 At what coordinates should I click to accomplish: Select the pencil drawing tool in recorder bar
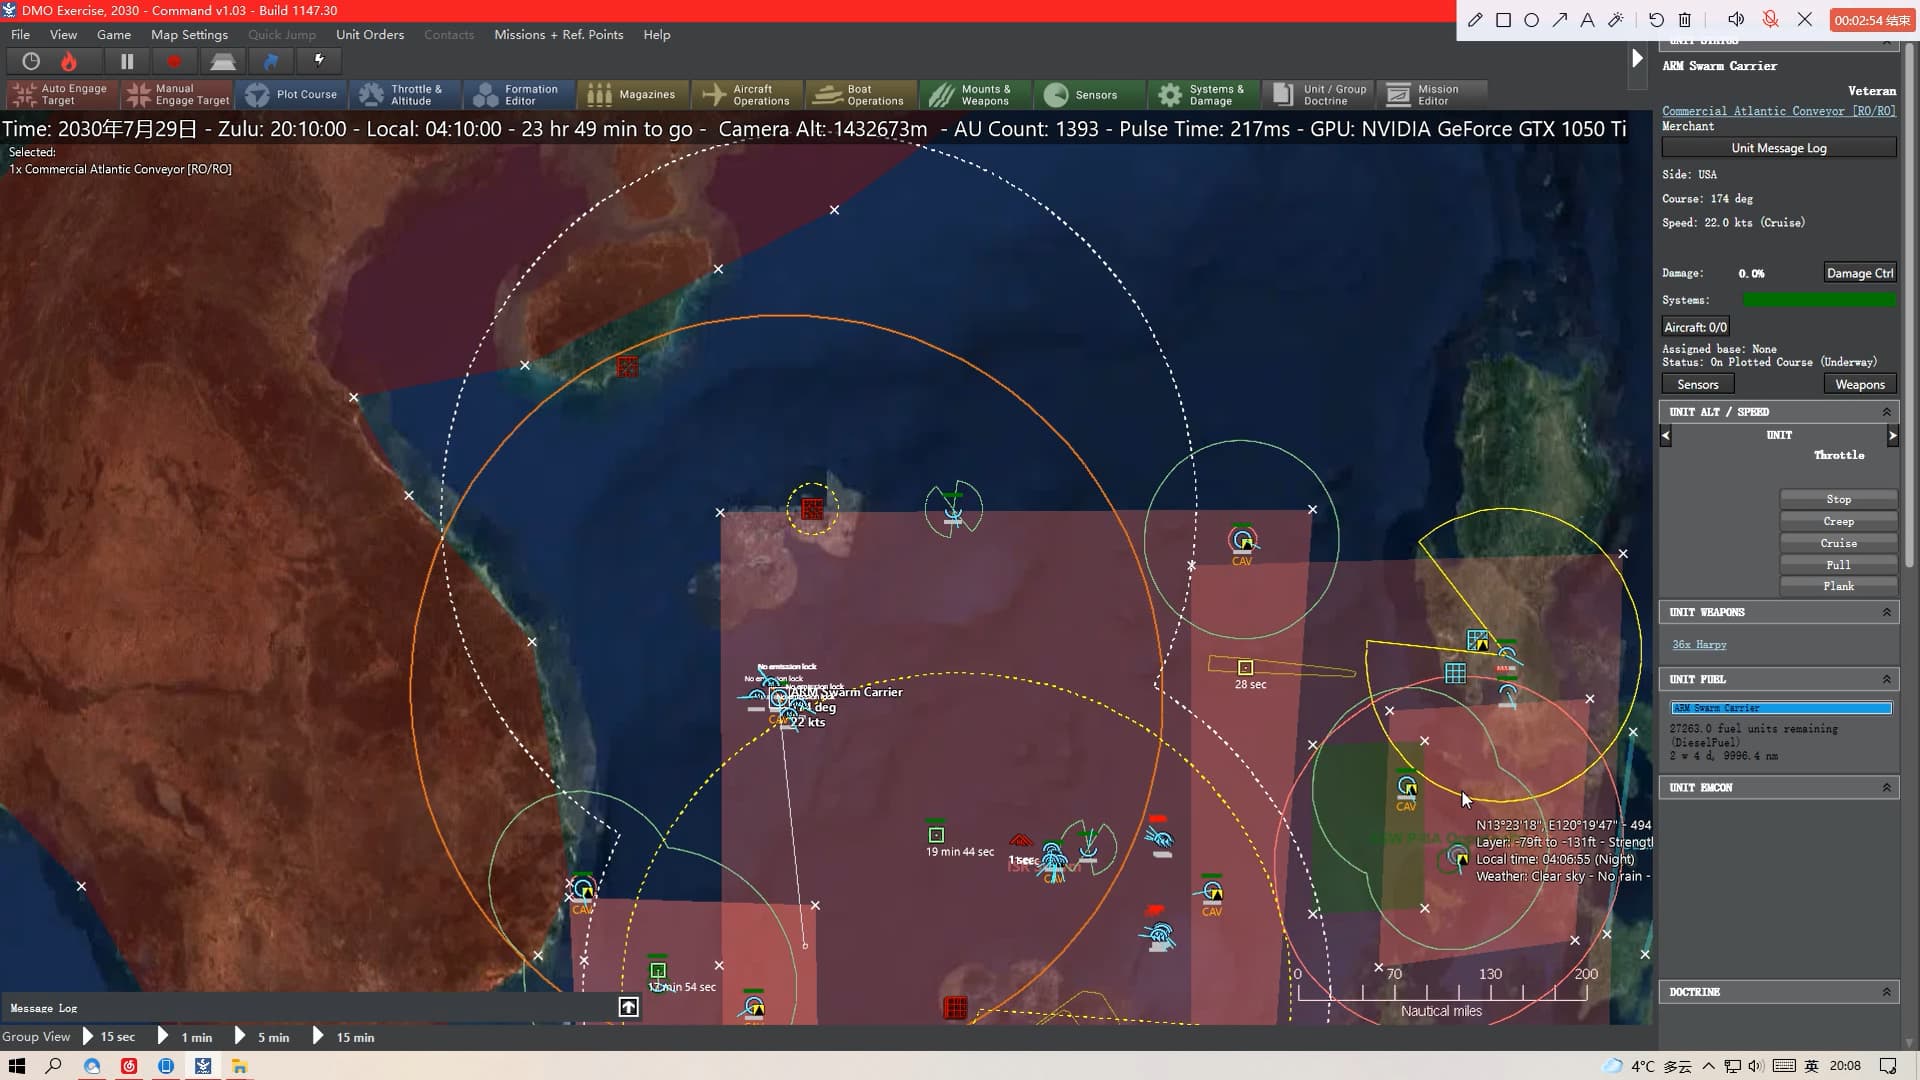(1475, 20)
